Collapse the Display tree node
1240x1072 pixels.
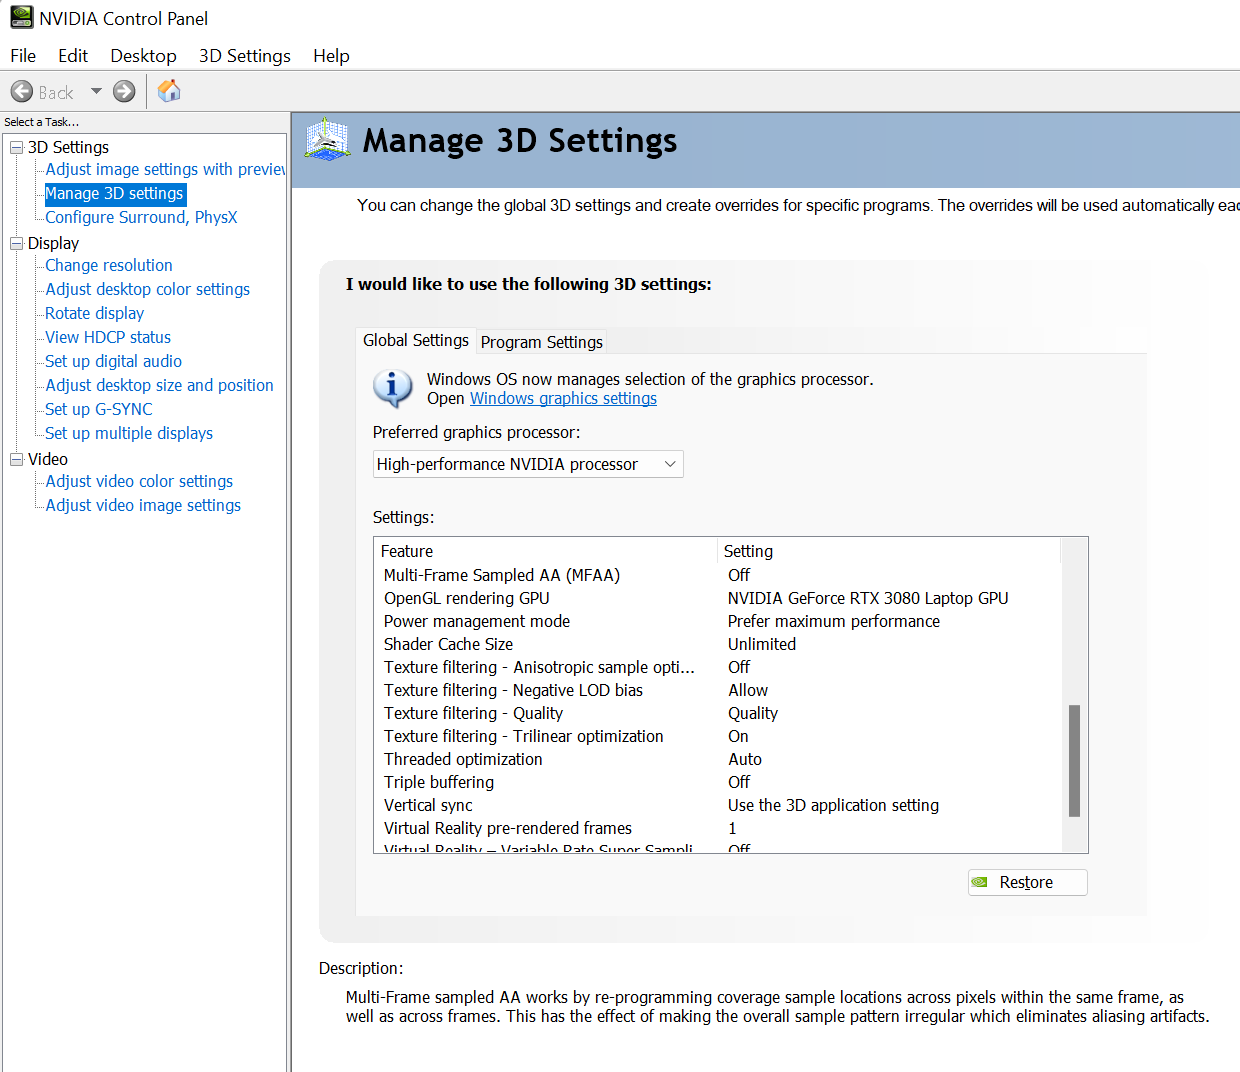[x=16, y=243]
